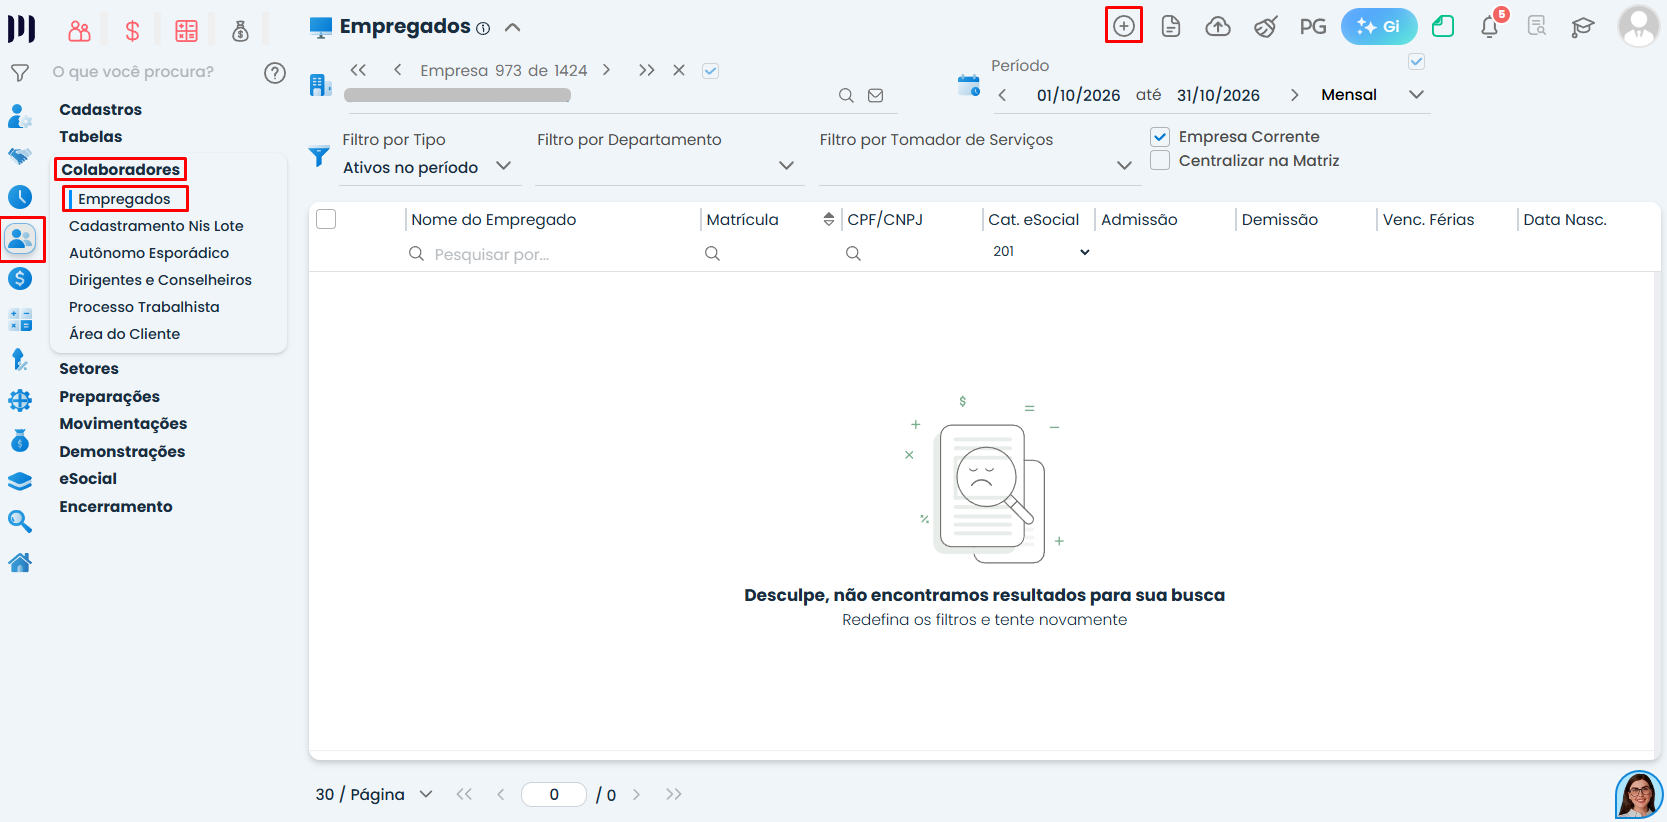
Task: Open the document report icon in top toolbar
Action: pos(1171,26)
